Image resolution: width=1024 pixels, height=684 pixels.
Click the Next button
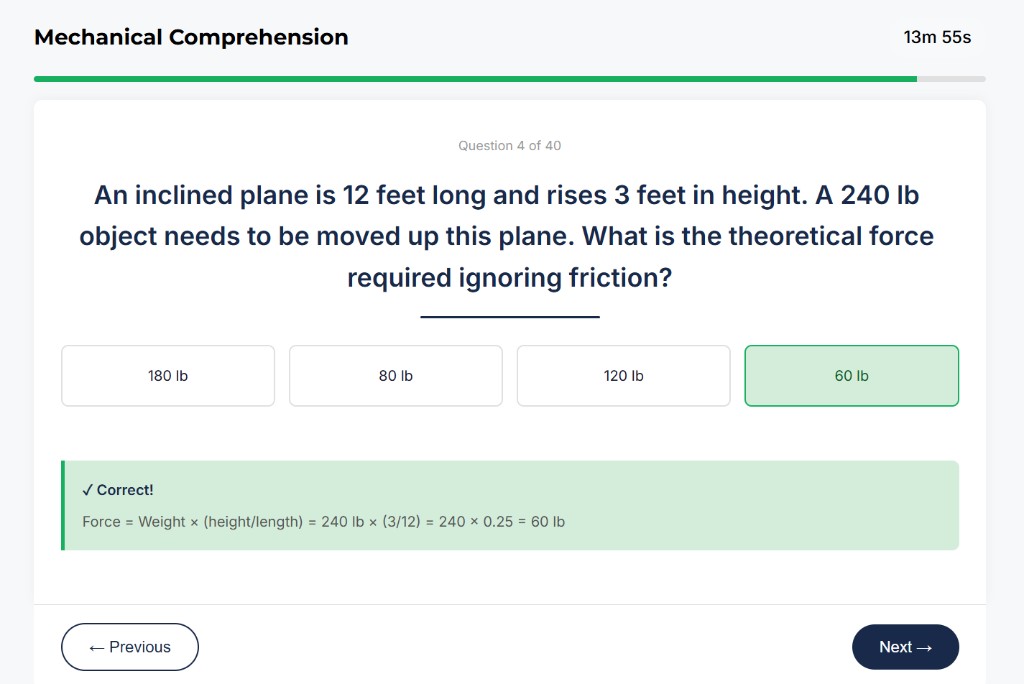(x=905, y=647)
